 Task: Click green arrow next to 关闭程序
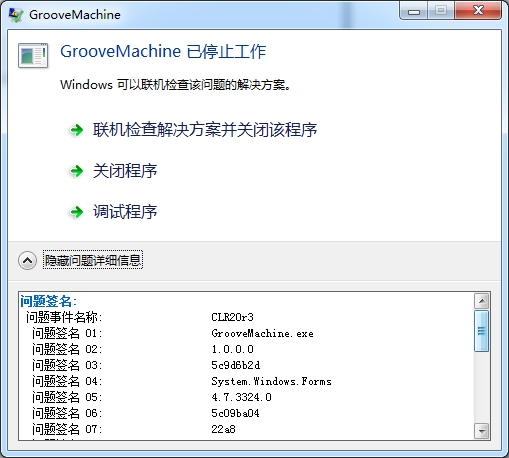pos(77,171)
